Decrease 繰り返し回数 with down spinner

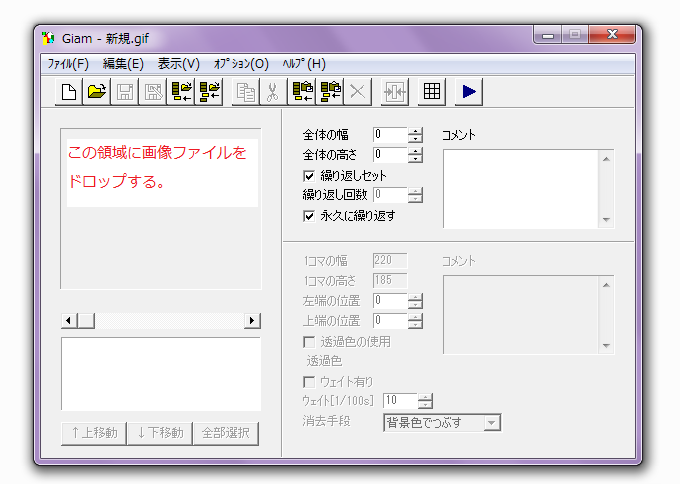(415, 199)
